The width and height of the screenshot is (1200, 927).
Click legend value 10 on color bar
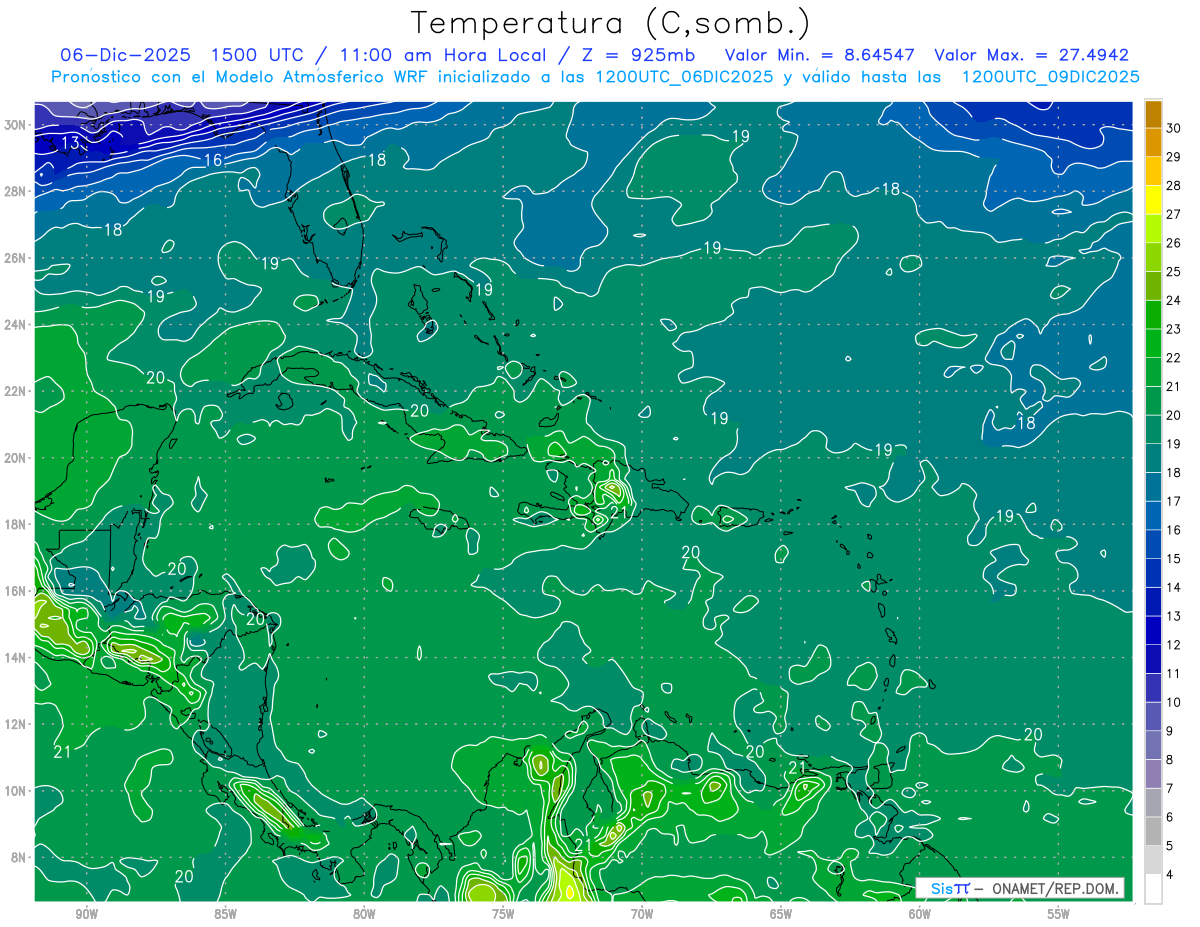1174,702
